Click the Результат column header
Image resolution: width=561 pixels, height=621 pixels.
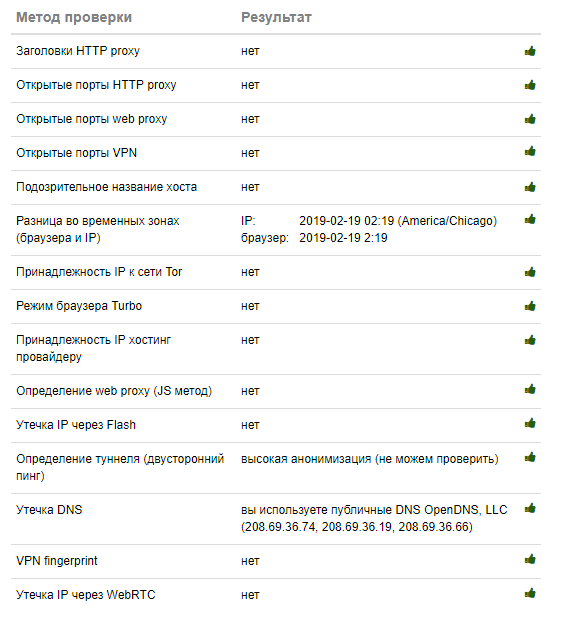tap(276, 17)
